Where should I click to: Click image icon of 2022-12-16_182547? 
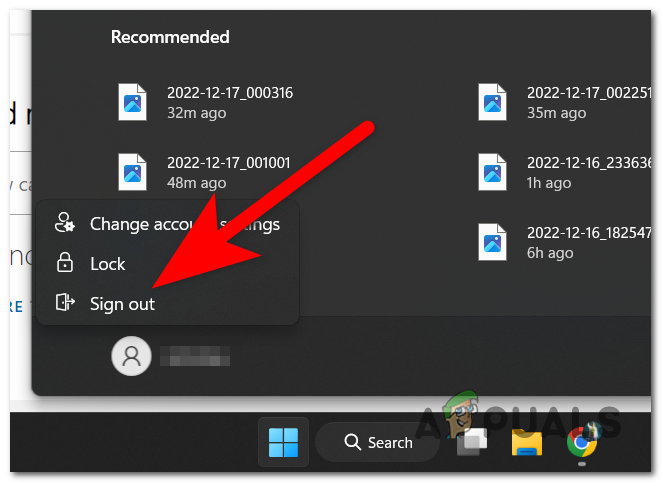492,242
